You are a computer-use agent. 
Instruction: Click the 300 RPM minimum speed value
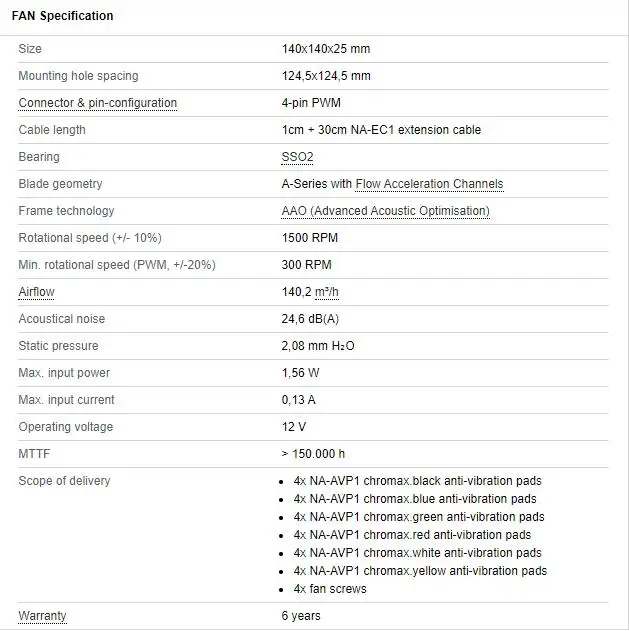[x=306, y=265]
